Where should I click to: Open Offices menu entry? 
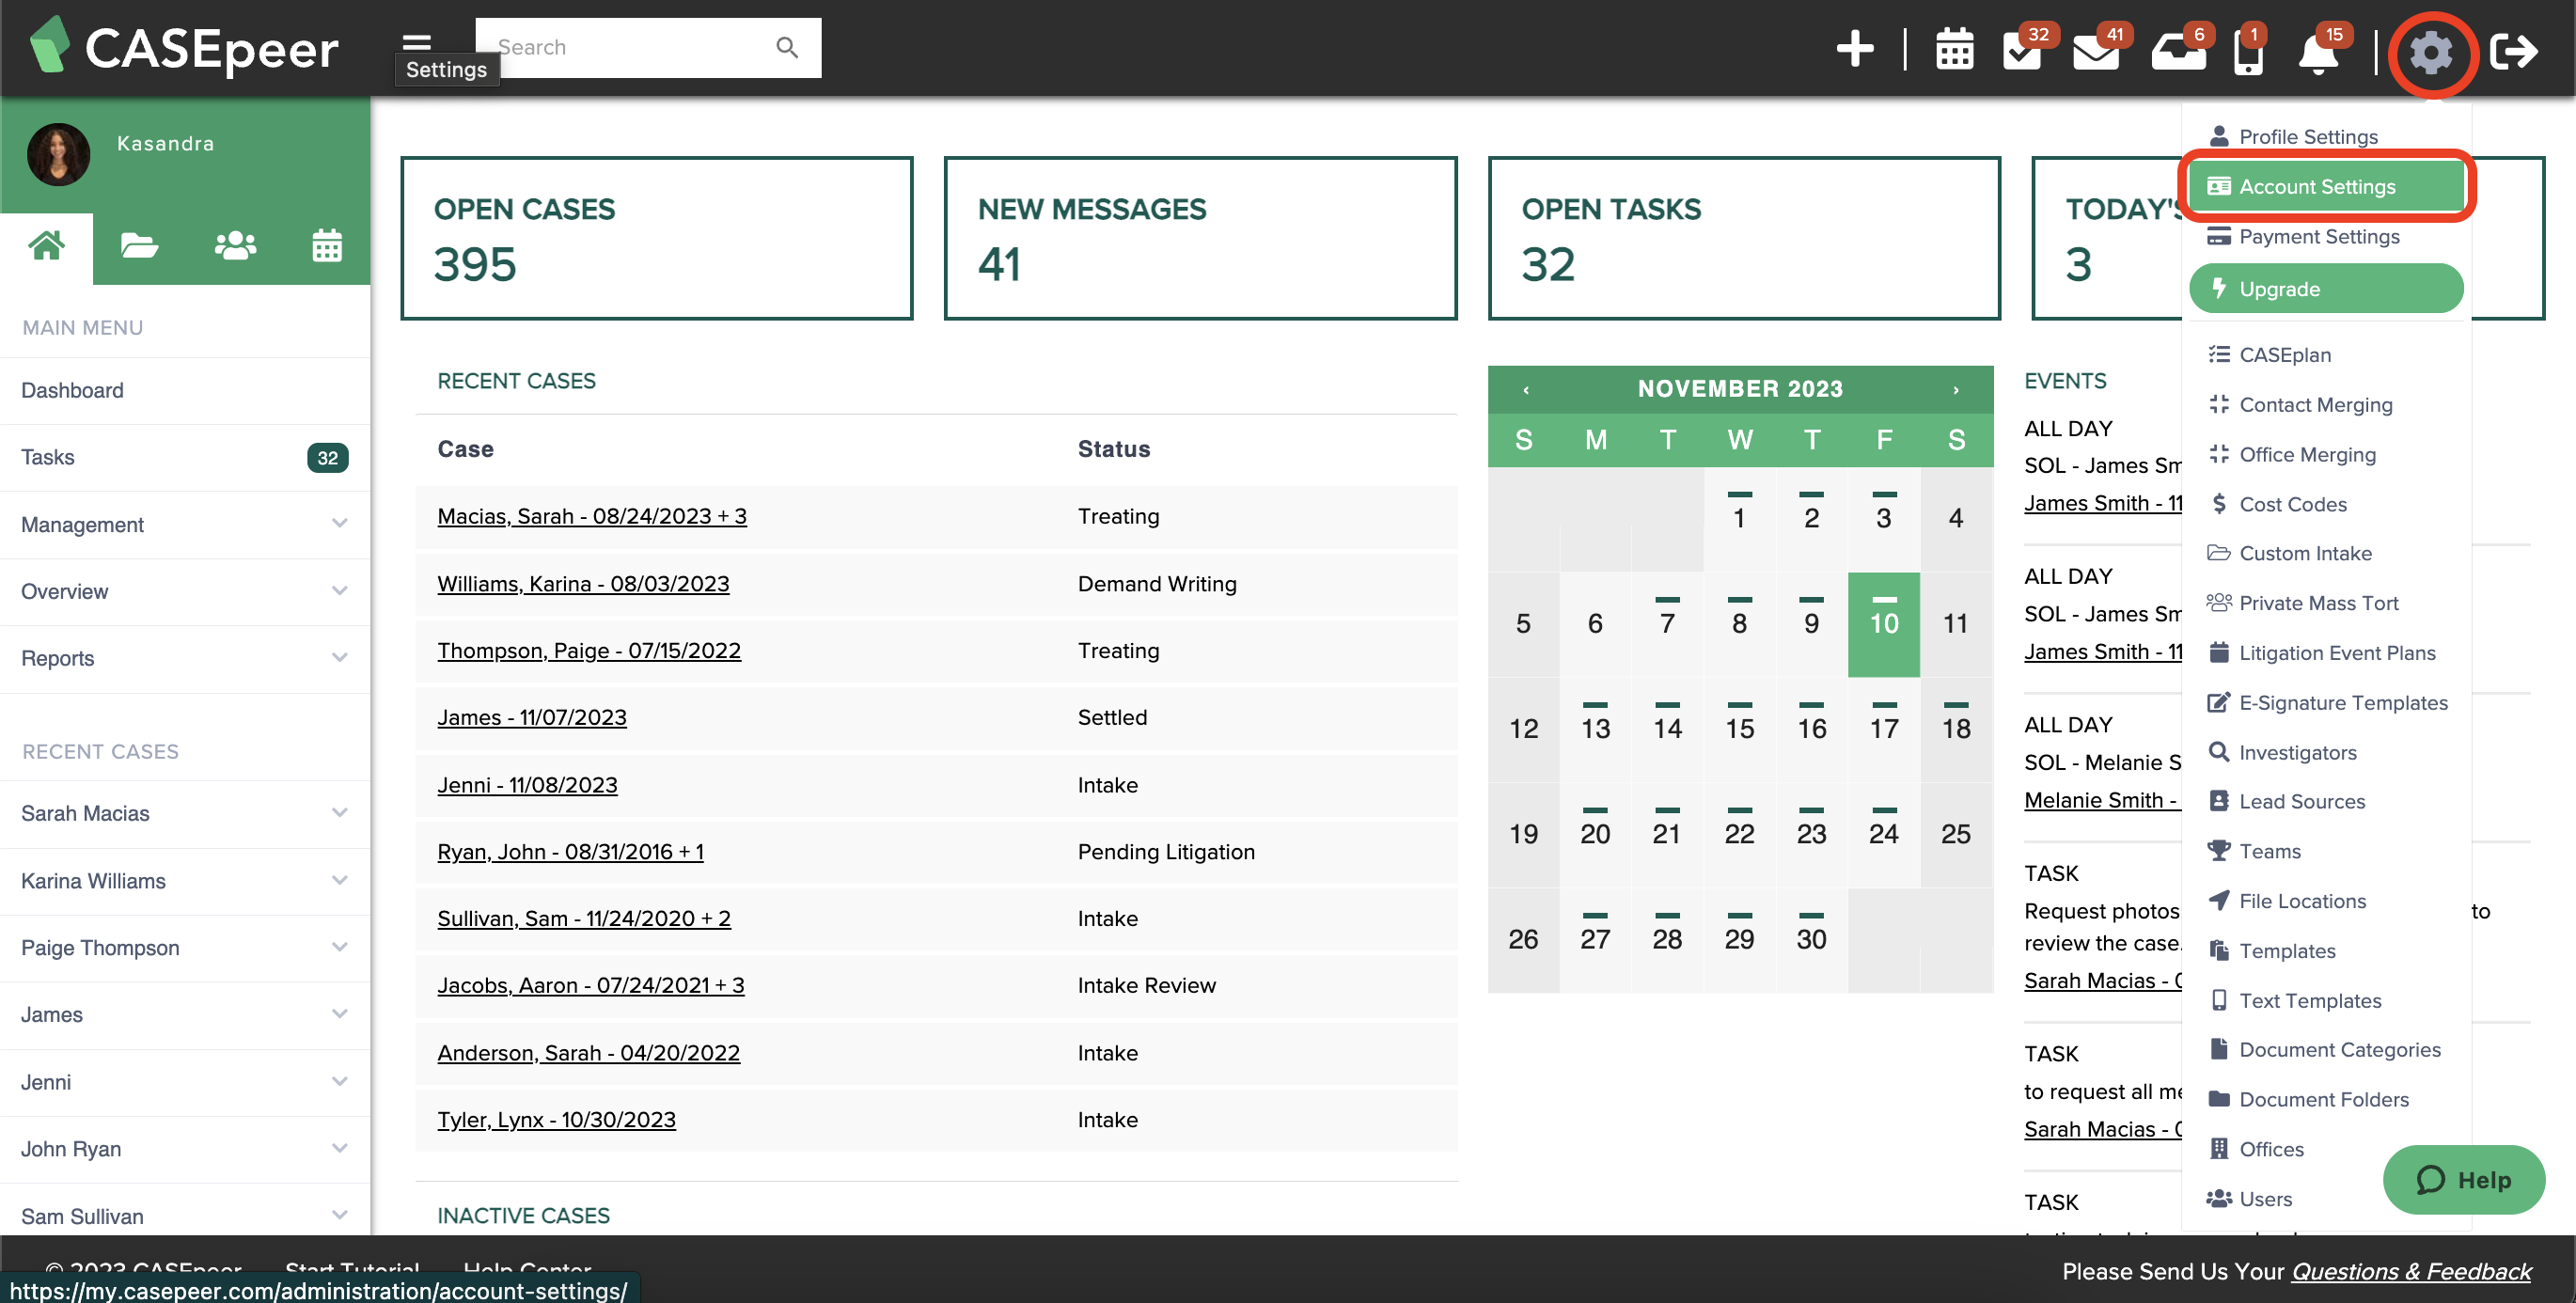[x=2270, y=1149]
